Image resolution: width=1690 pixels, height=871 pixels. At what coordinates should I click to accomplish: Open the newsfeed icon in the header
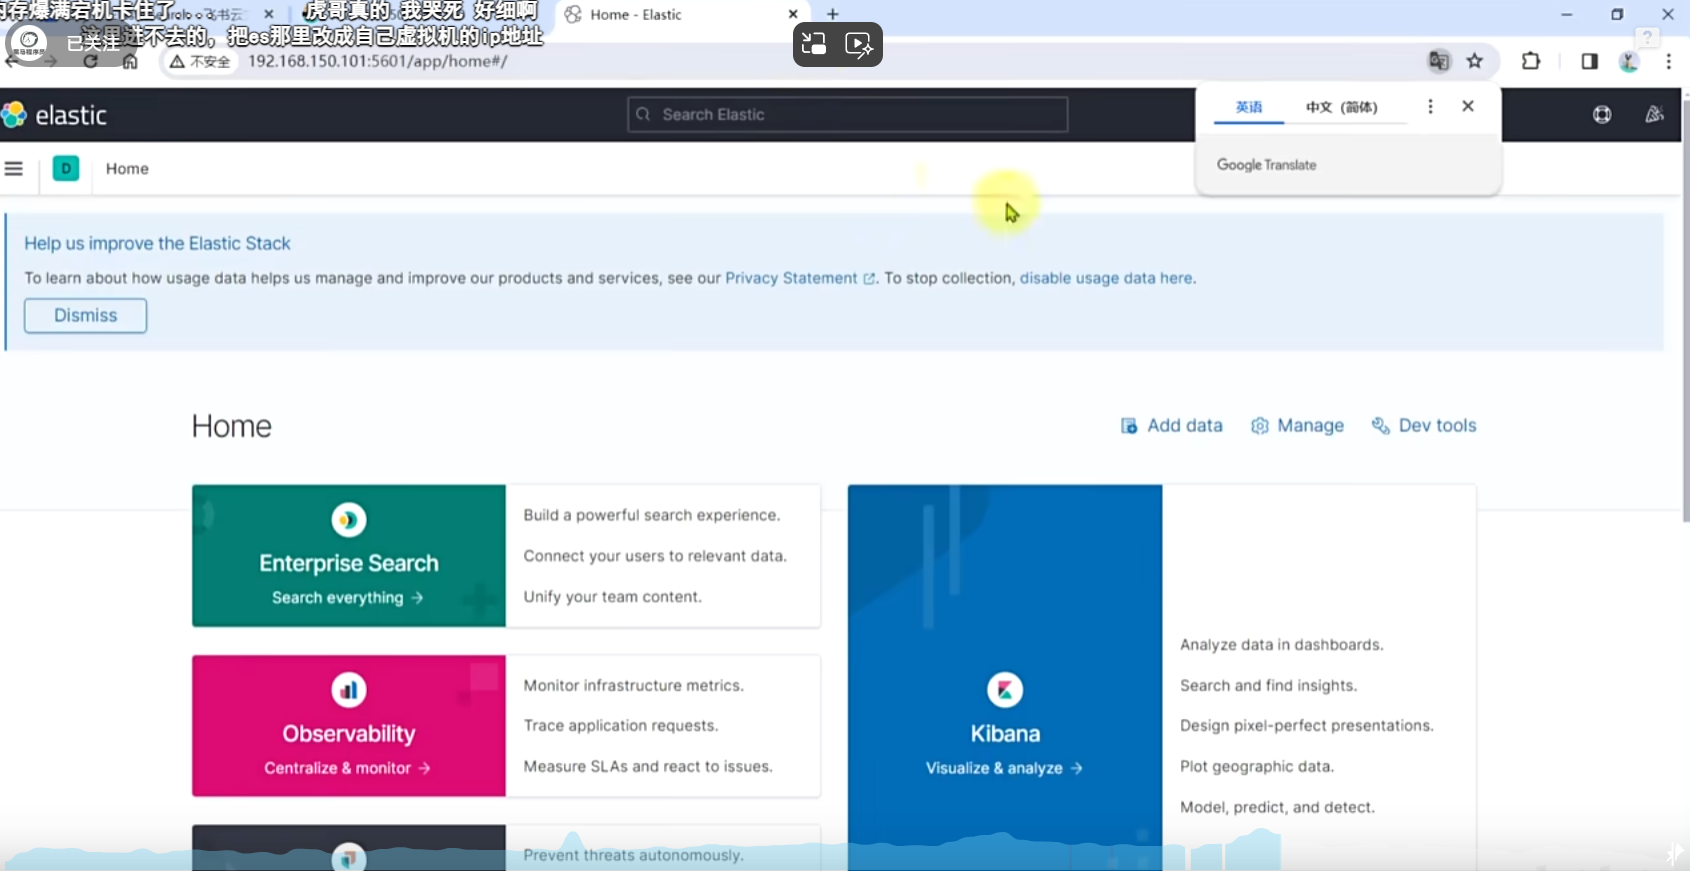coord(1654,115)
